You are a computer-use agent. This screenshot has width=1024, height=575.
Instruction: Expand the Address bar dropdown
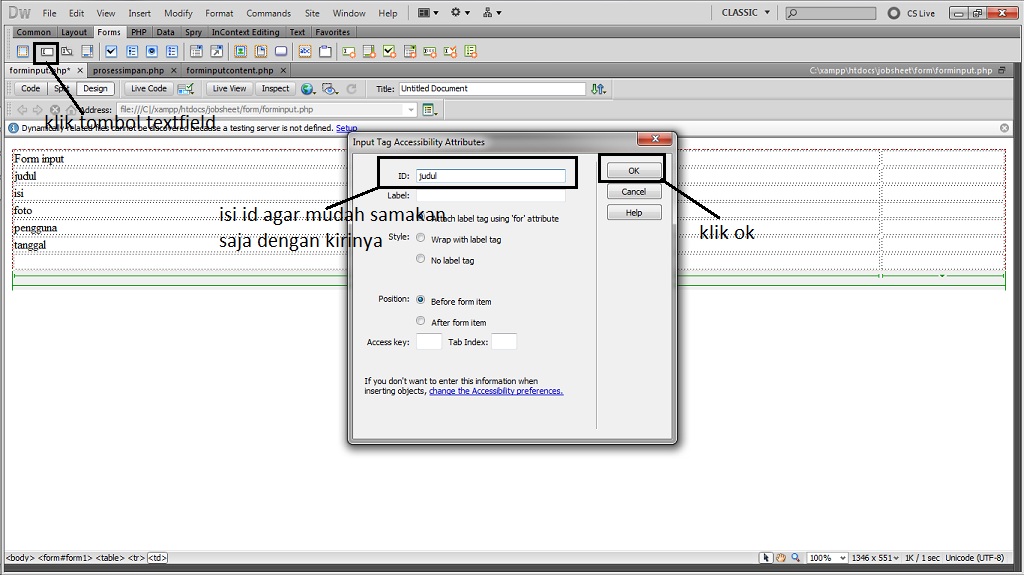[x=411, y=110]
